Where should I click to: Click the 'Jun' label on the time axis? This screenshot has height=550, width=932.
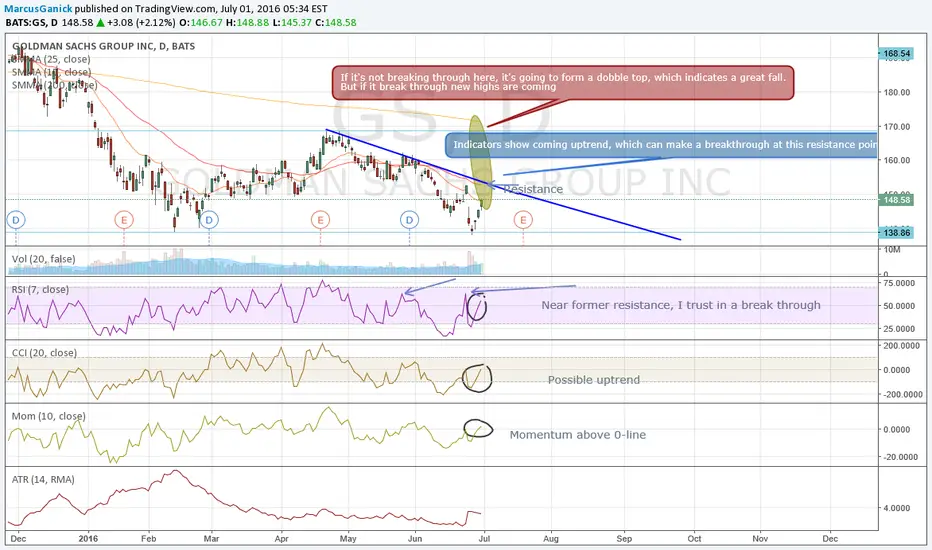coord(415,539)
